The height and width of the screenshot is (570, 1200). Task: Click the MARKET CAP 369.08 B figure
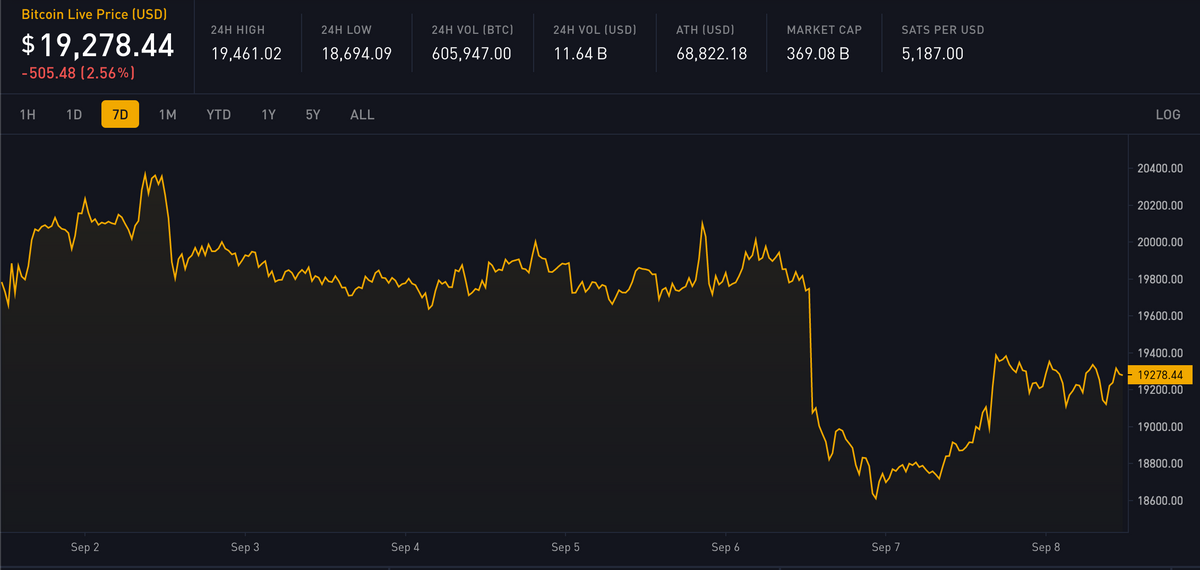[818, 54]
